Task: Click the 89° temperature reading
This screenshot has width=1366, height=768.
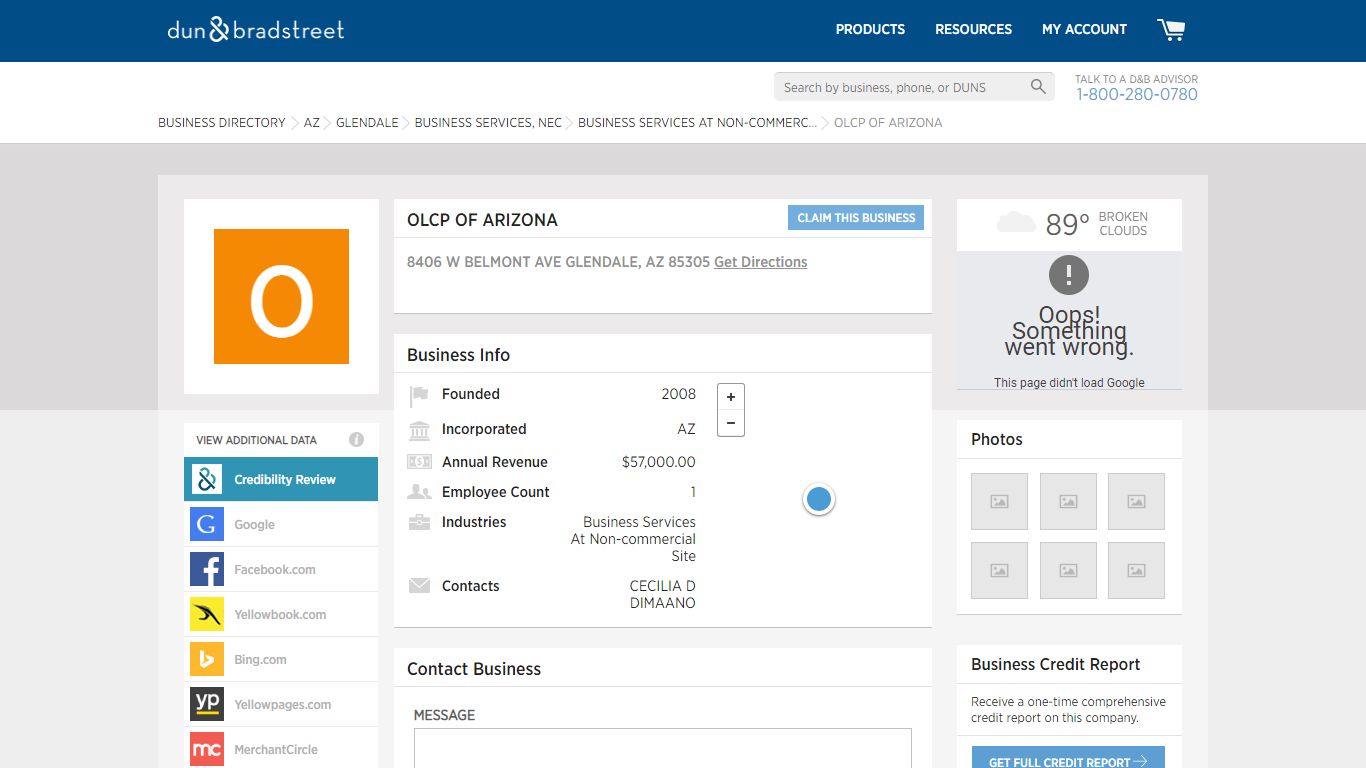Action: (1067, 224)
